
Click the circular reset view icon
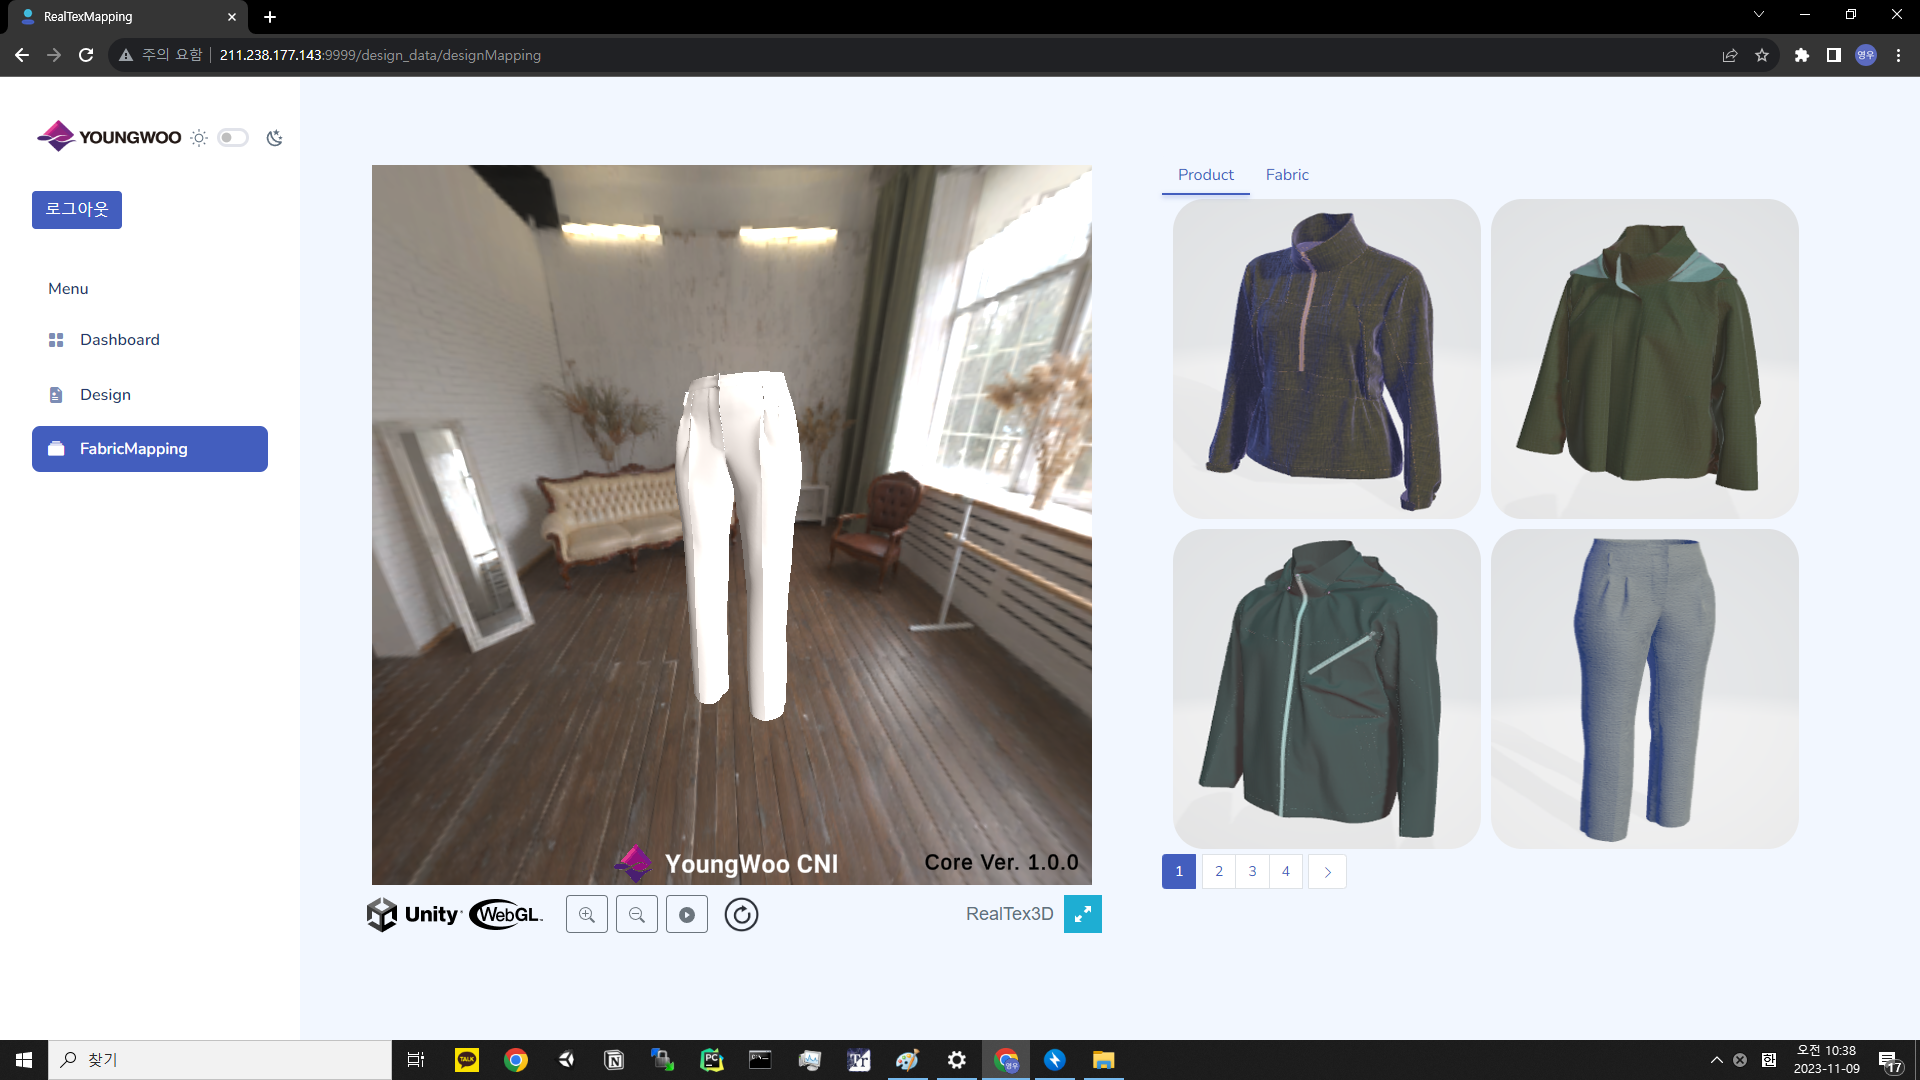[741, 915]
